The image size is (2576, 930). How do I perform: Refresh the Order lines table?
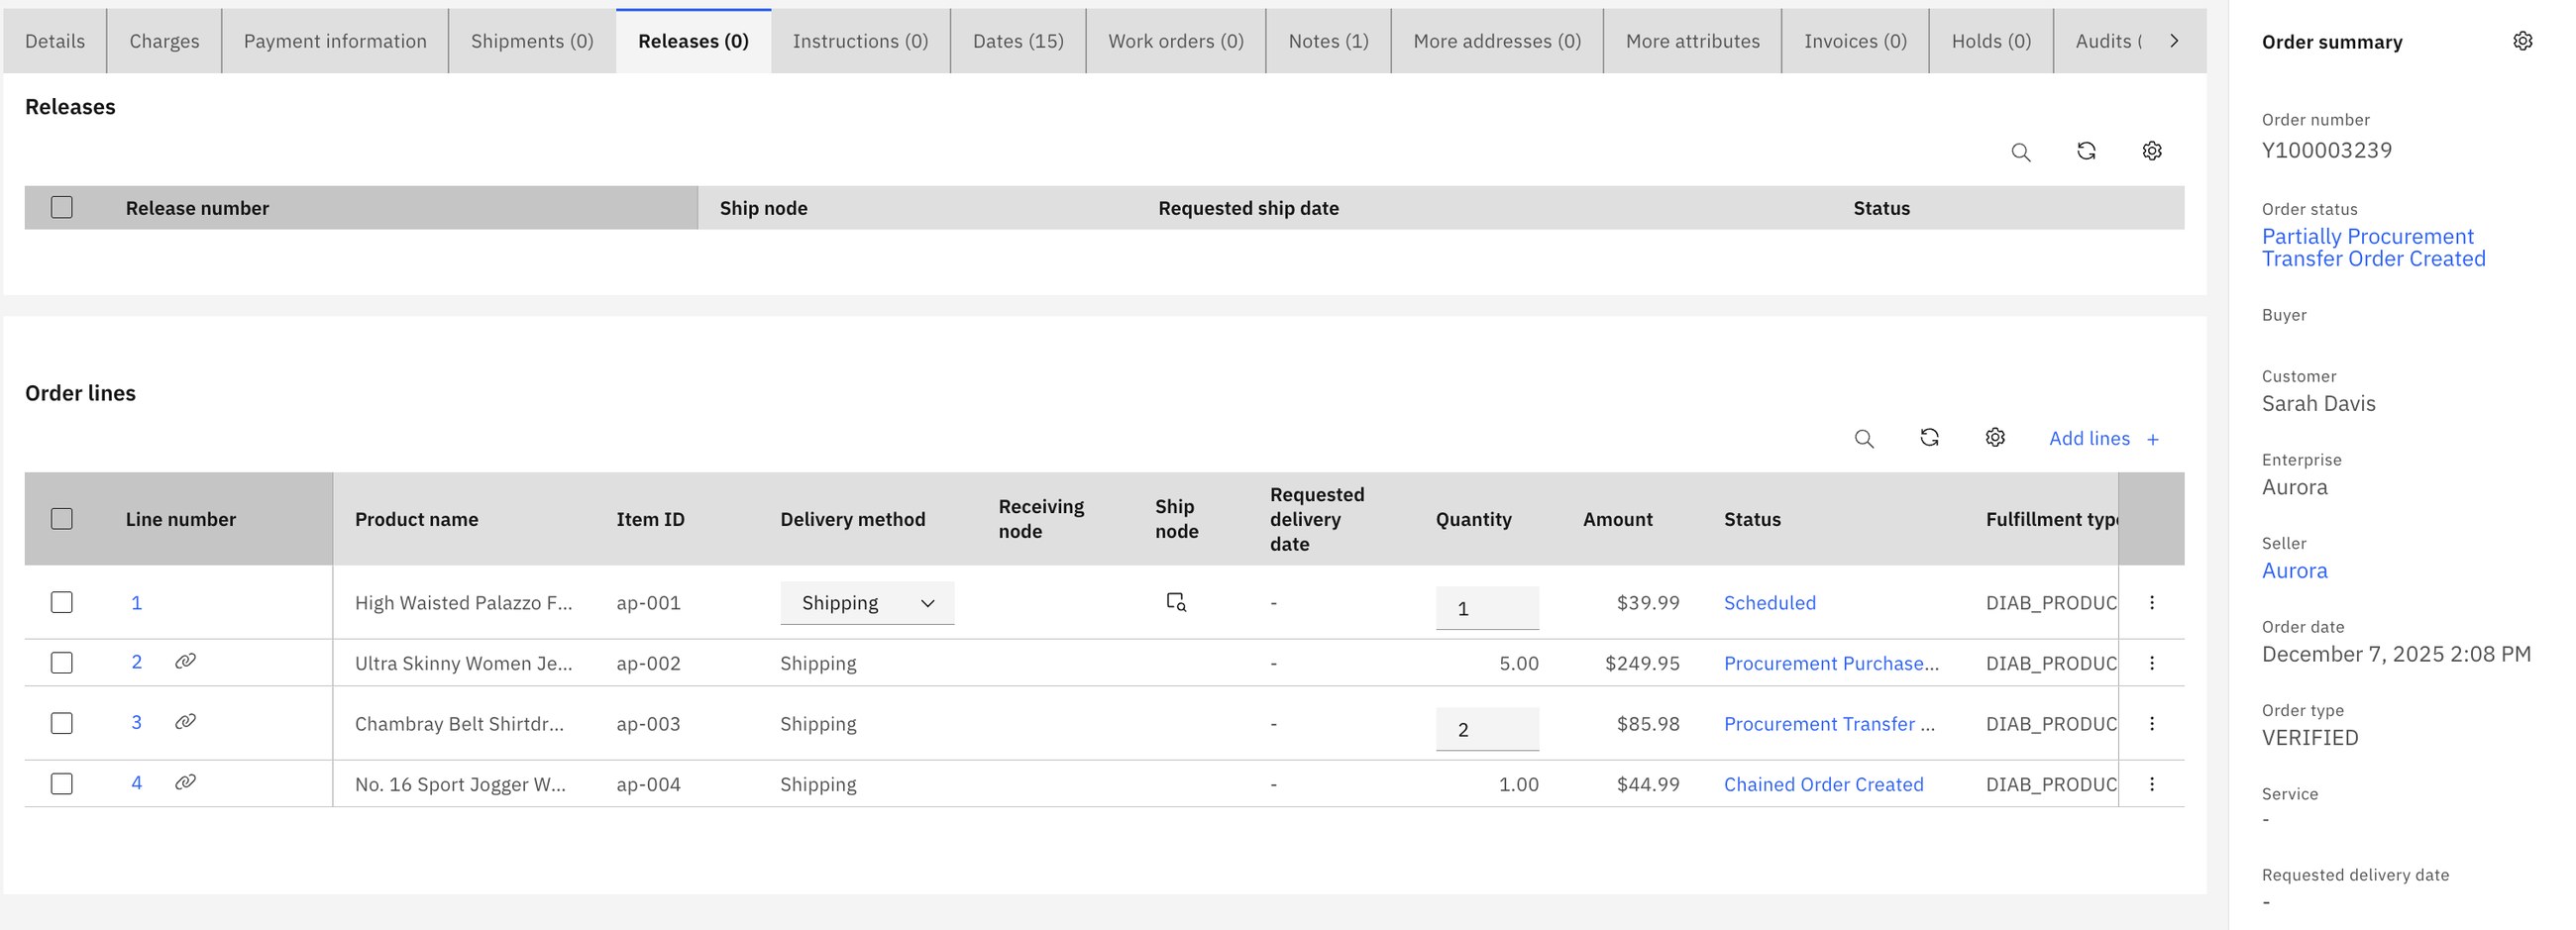tap(1930, 437)
